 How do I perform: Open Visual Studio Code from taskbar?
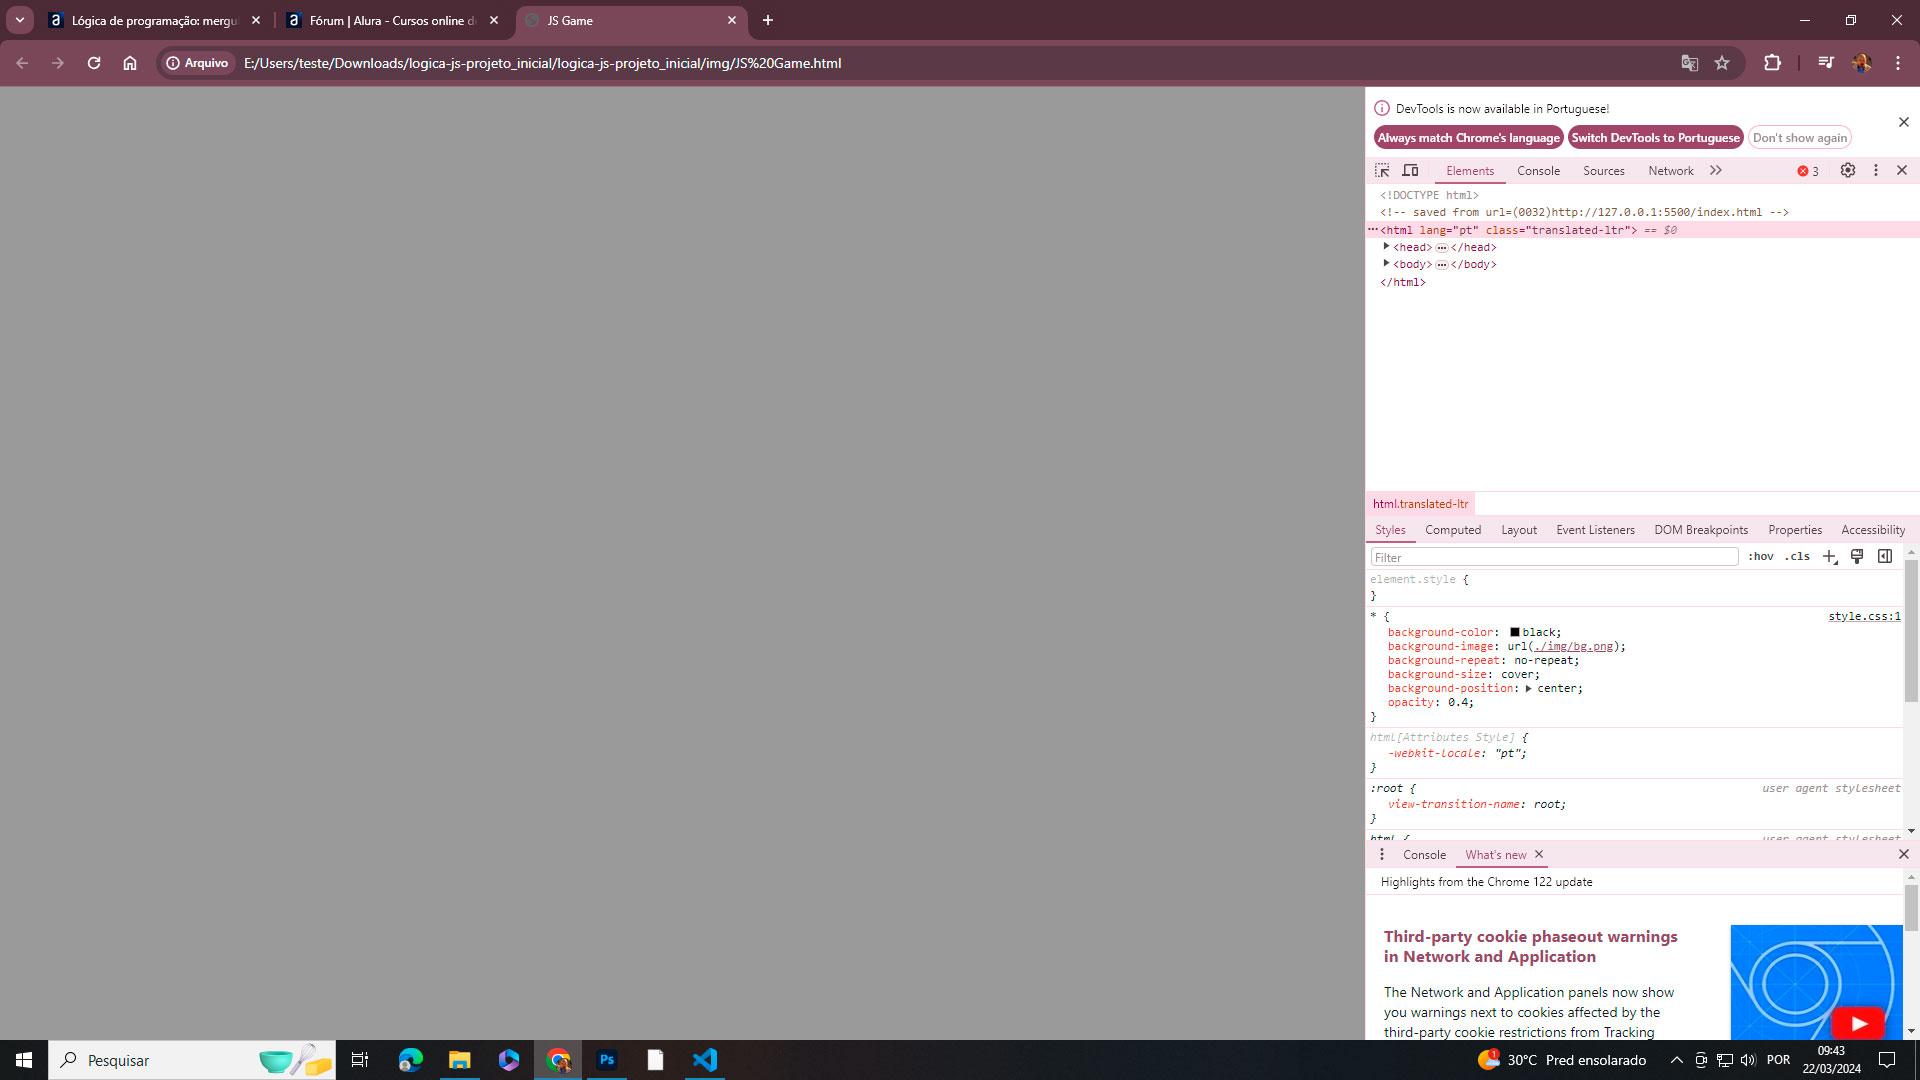[705, 1060]
